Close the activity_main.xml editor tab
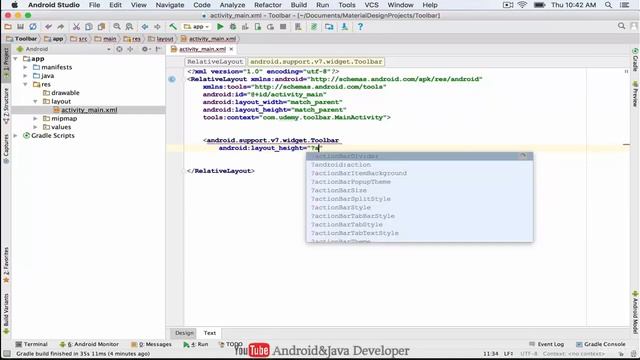 (x=231, y=49)
